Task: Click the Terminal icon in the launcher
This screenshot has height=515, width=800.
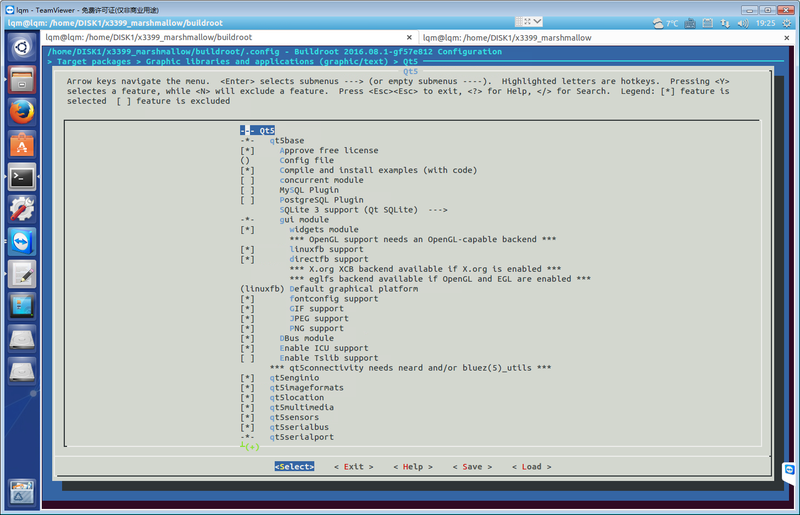Action: [22, 177]
